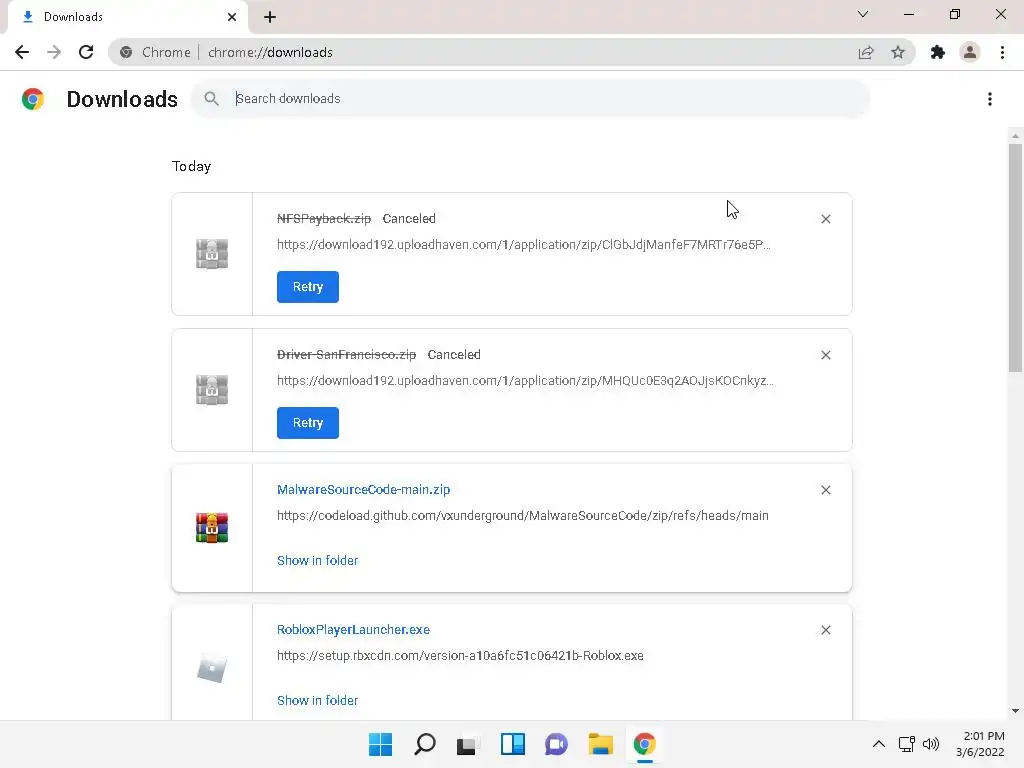Remove MalwareSourceCode-main.zip from the list
This screenshot has height=768, width=1024.
coord(825,490)
